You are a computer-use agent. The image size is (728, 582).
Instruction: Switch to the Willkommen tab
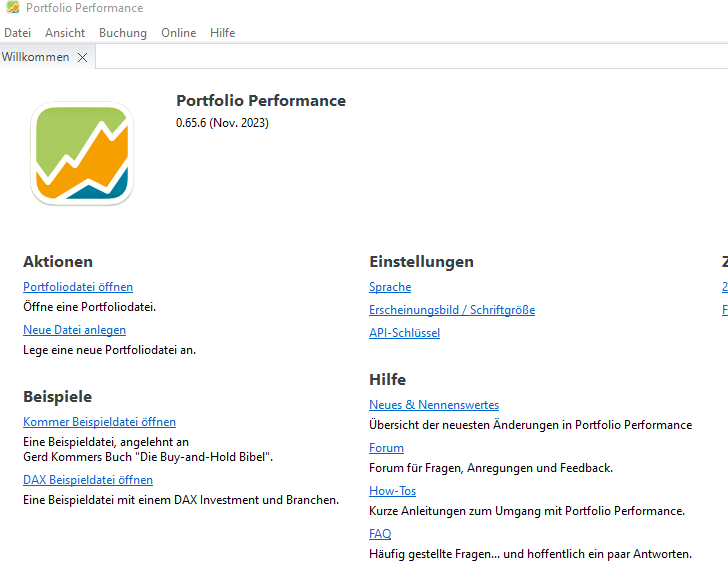pos(36,57)
